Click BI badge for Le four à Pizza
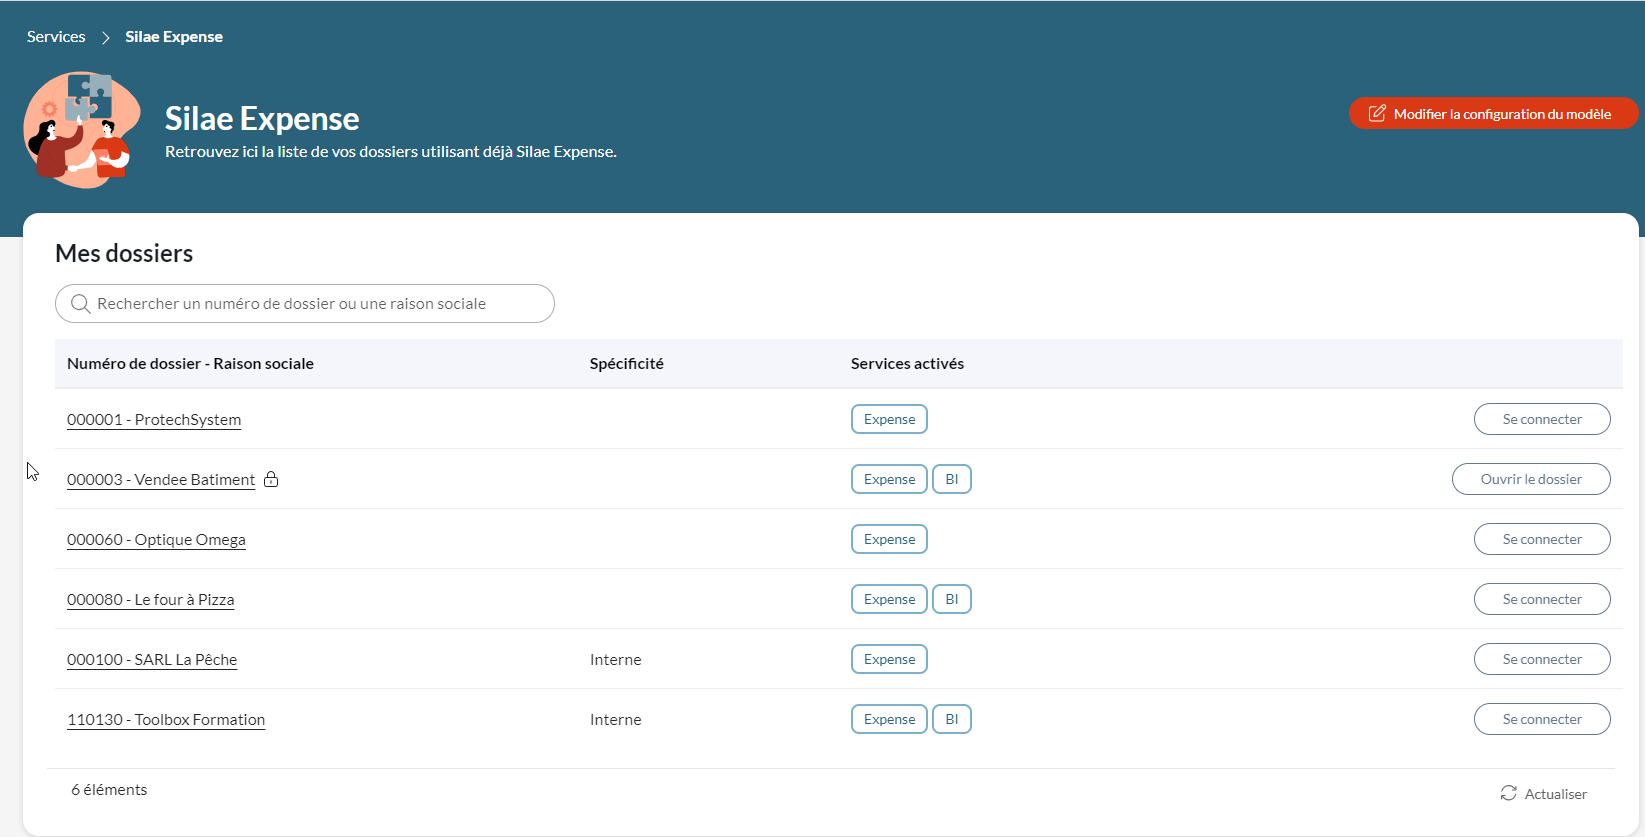 (x=952, y=599)
